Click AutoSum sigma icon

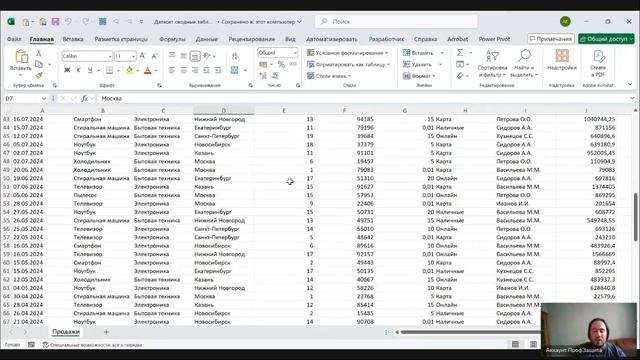460,53
